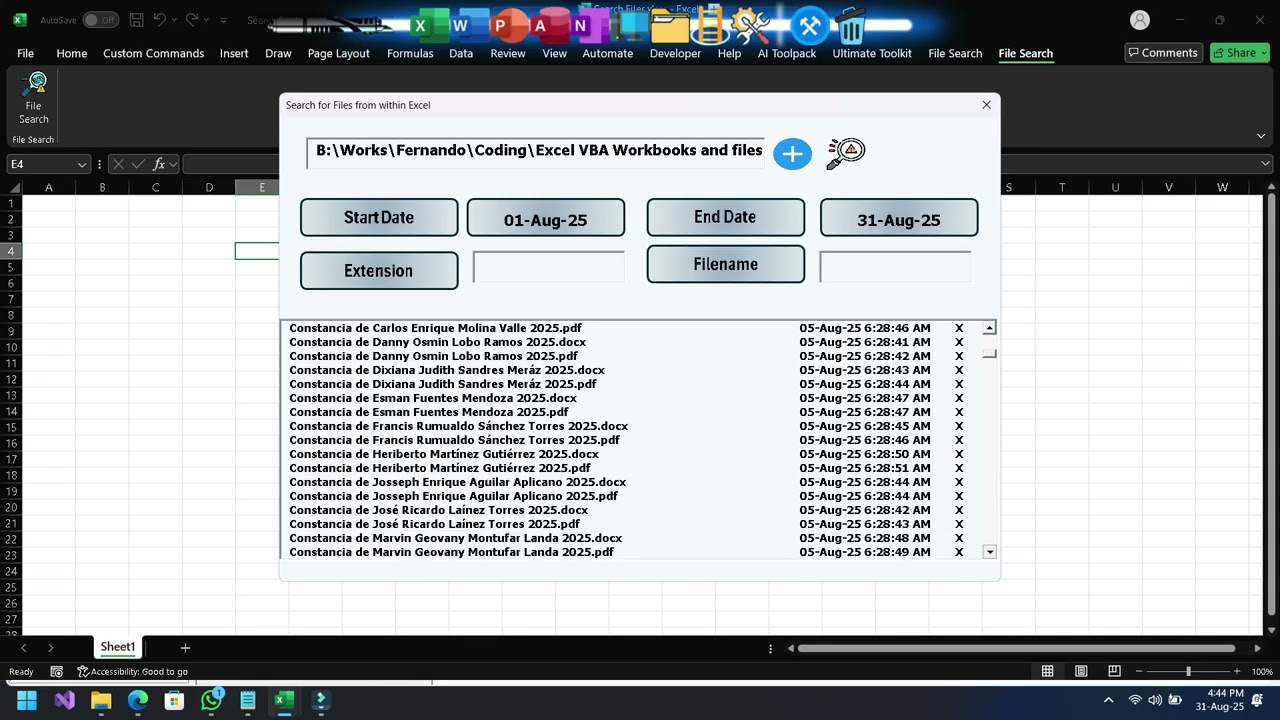Screen dimensions: 1280x720
Task: Click the status bar zoom slider handle
Action: click(x=1188, y=672)
